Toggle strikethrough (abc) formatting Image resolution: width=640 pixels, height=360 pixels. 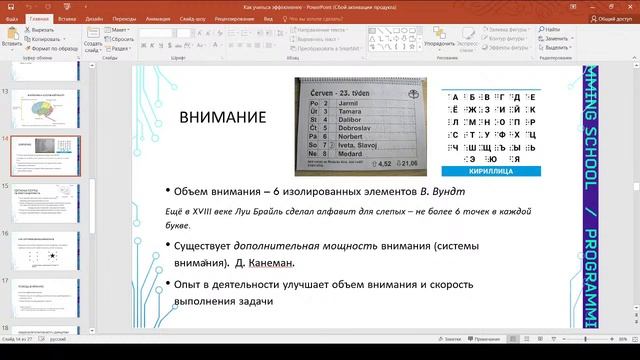178,45
